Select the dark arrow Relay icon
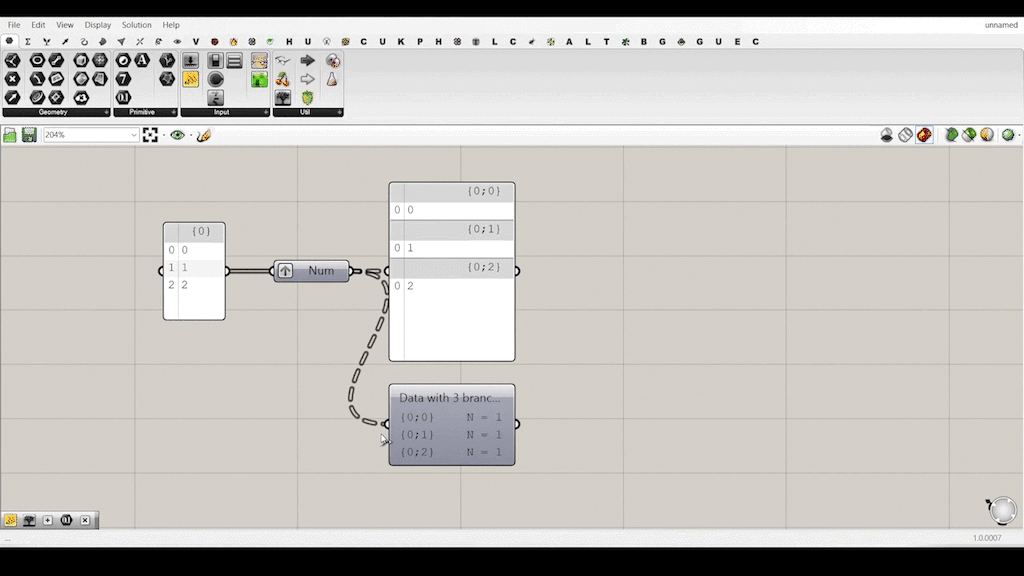Viewport: 1024px width, 576px height. click(308, 60)
